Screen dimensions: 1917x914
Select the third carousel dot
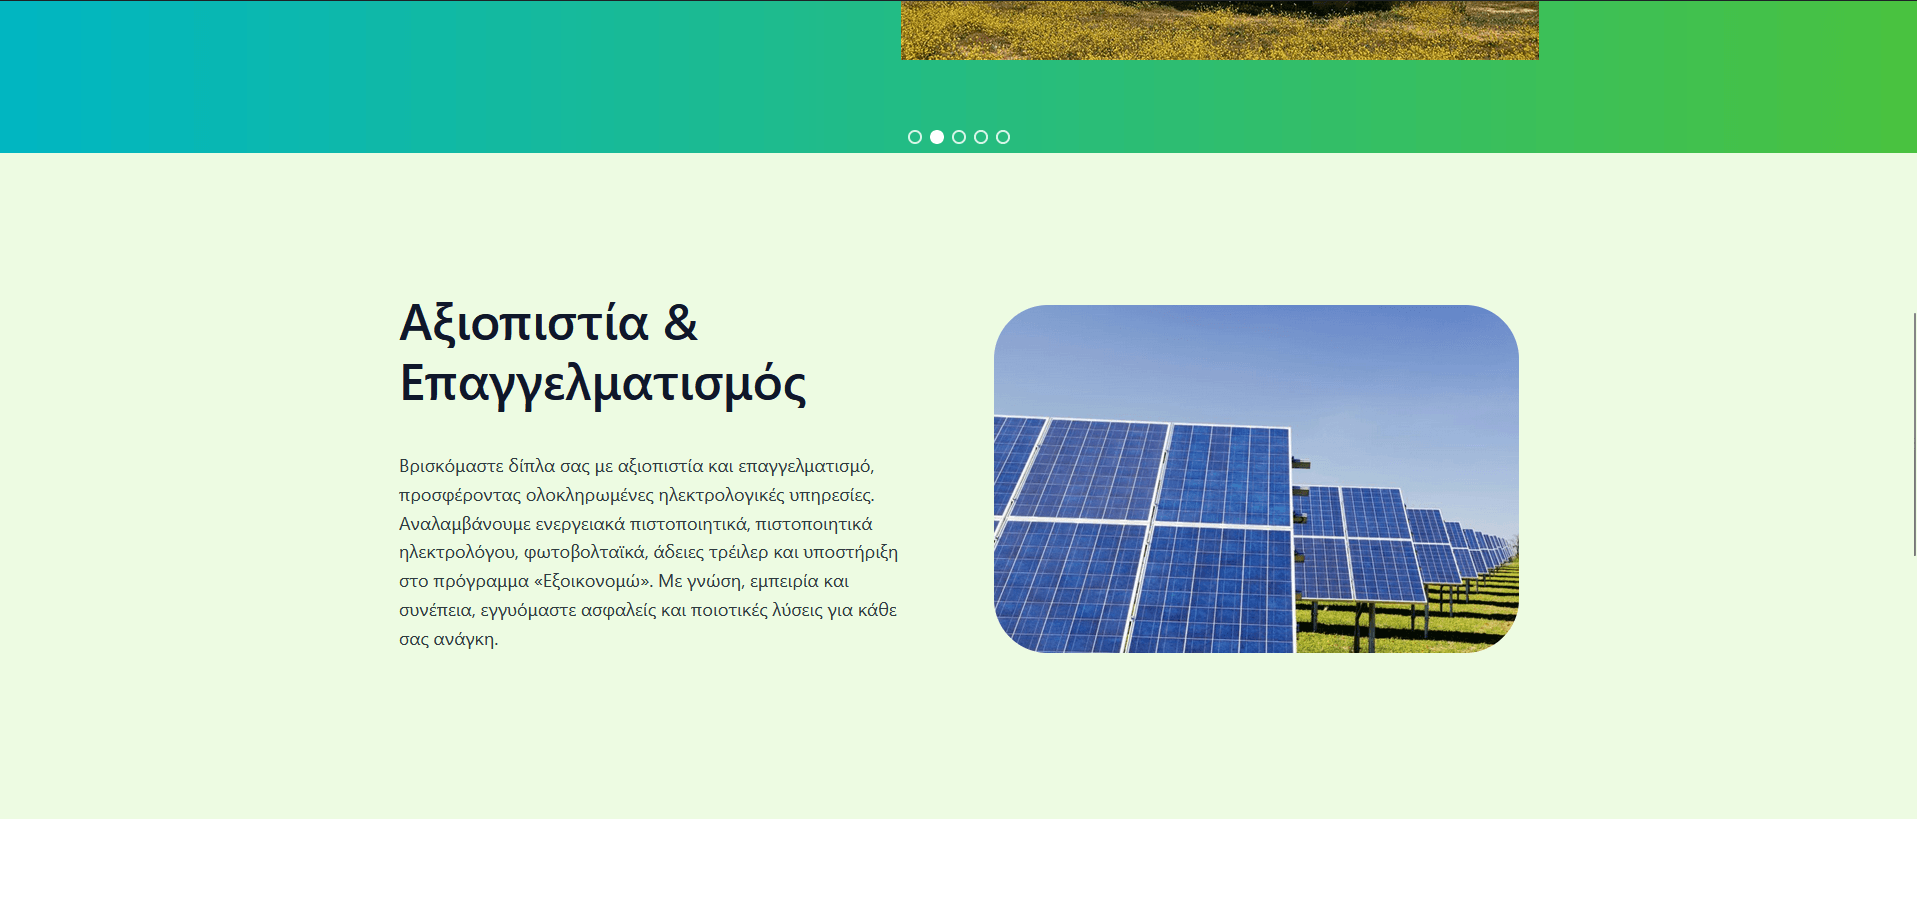point(958,136)
